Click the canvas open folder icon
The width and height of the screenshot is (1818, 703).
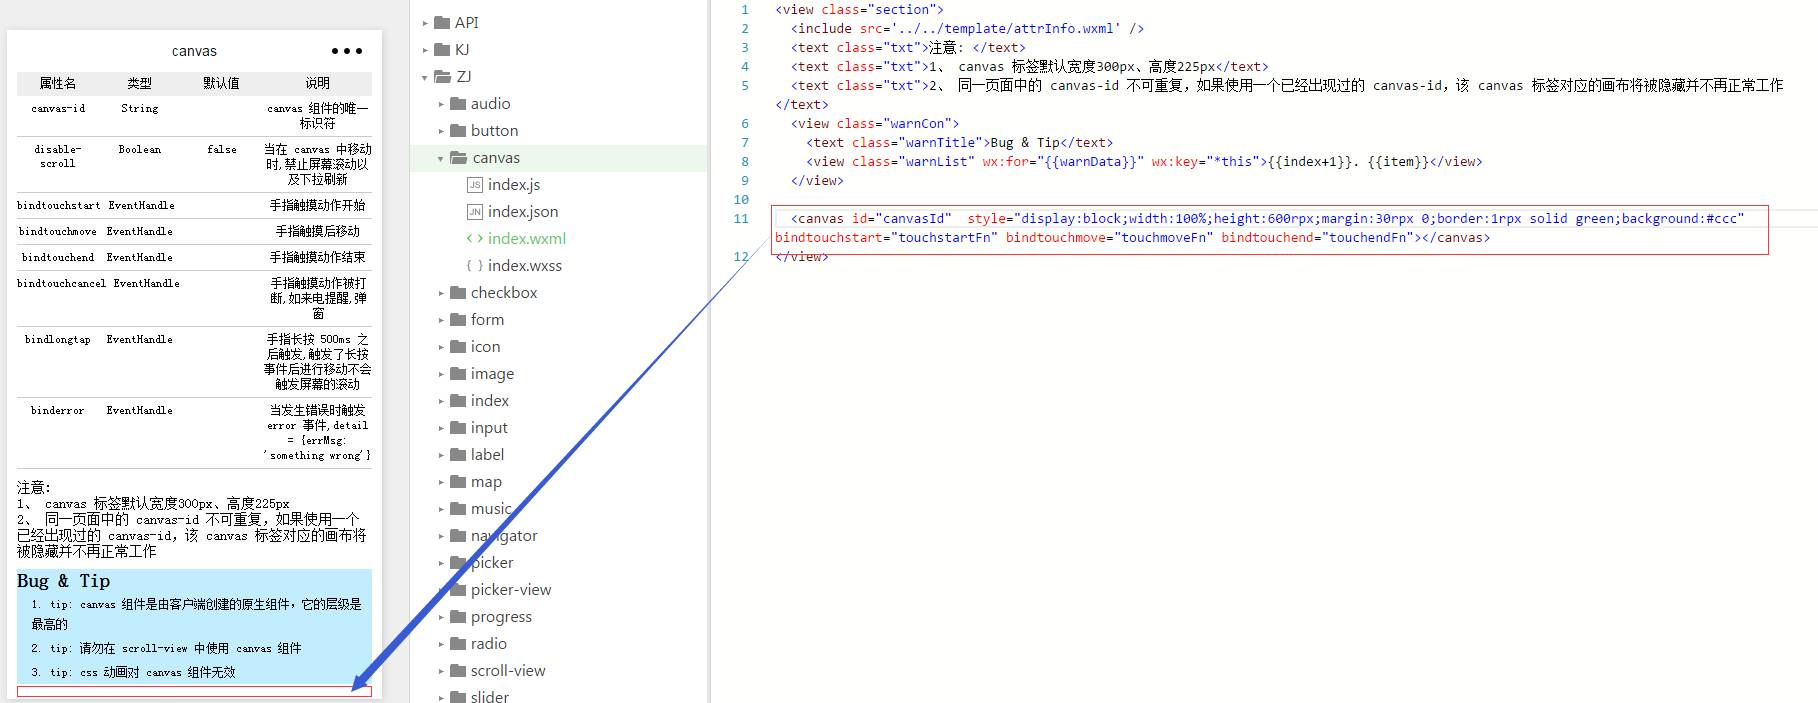pyautogui.click(x=459, y=157)
